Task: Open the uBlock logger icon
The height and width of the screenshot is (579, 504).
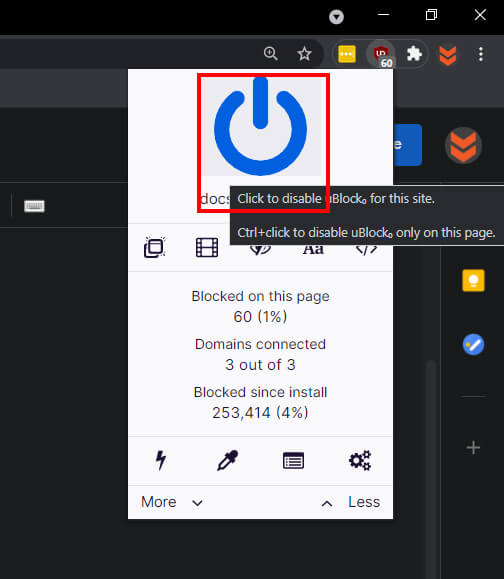Action: coord(294,460)
